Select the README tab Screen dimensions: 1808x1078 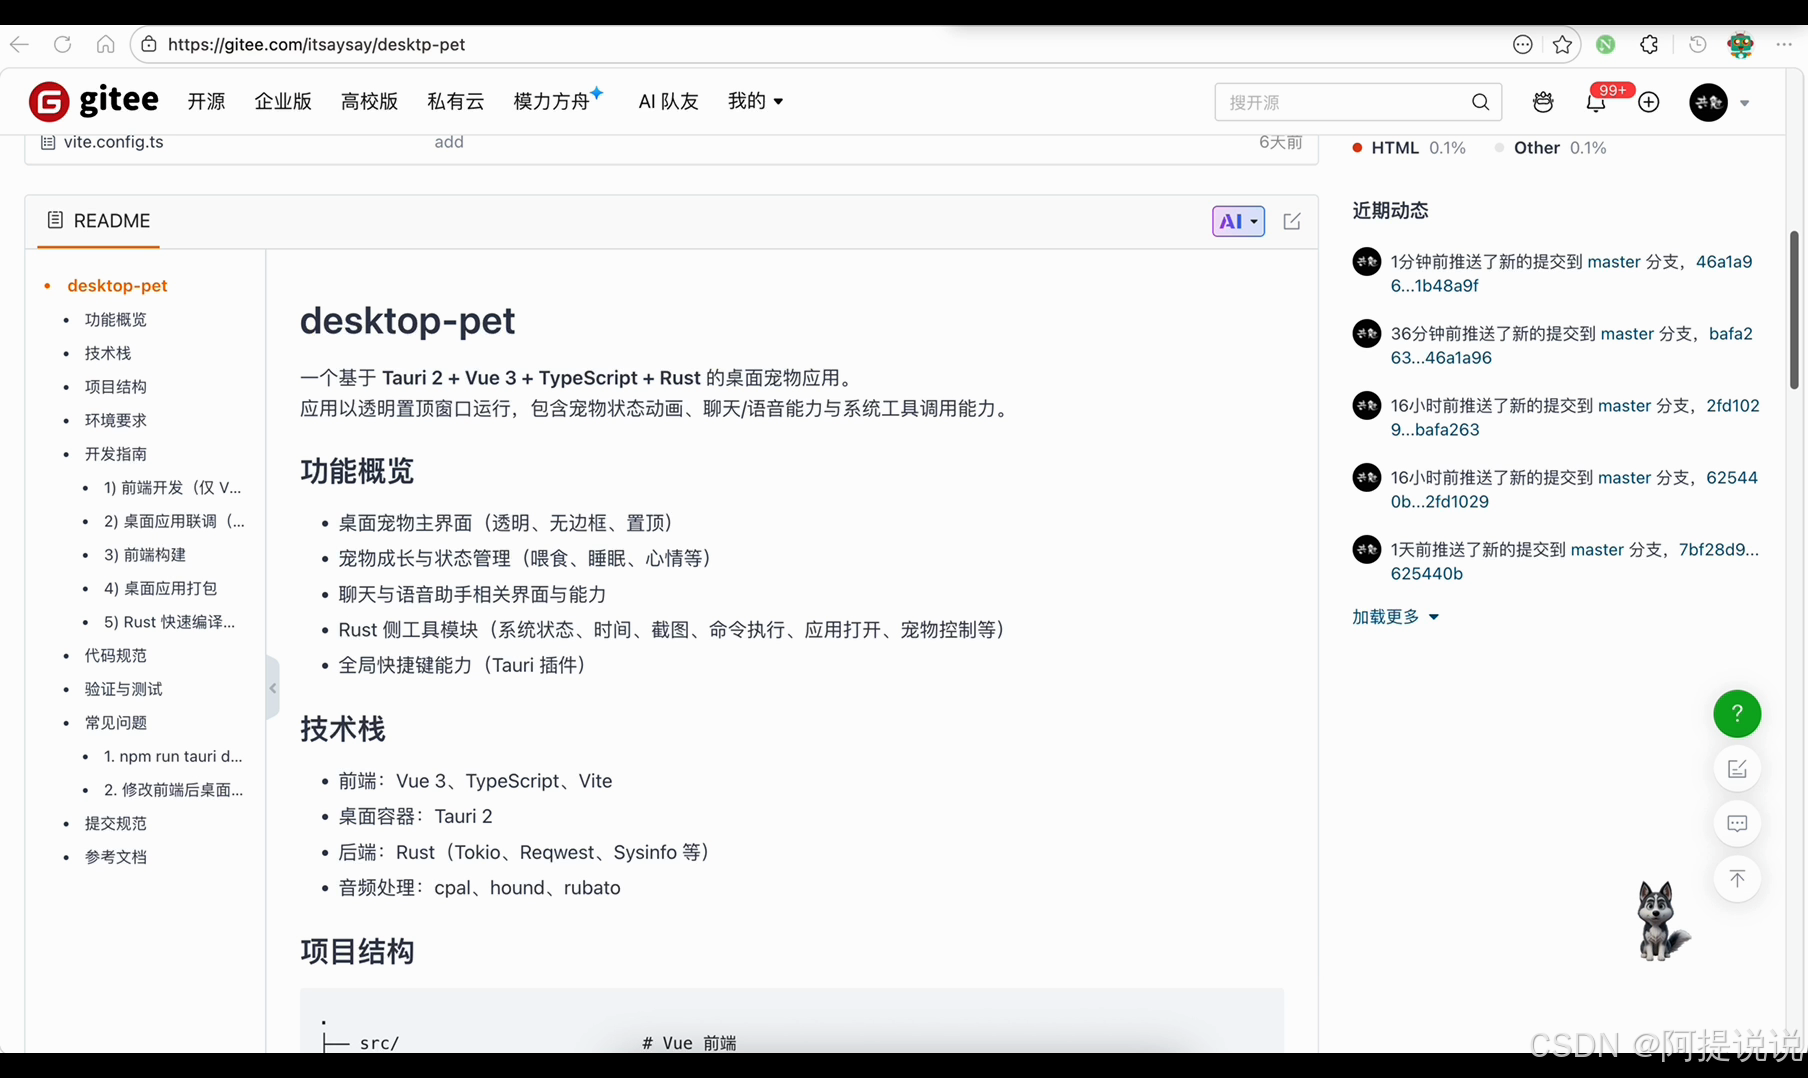point(98,221)
